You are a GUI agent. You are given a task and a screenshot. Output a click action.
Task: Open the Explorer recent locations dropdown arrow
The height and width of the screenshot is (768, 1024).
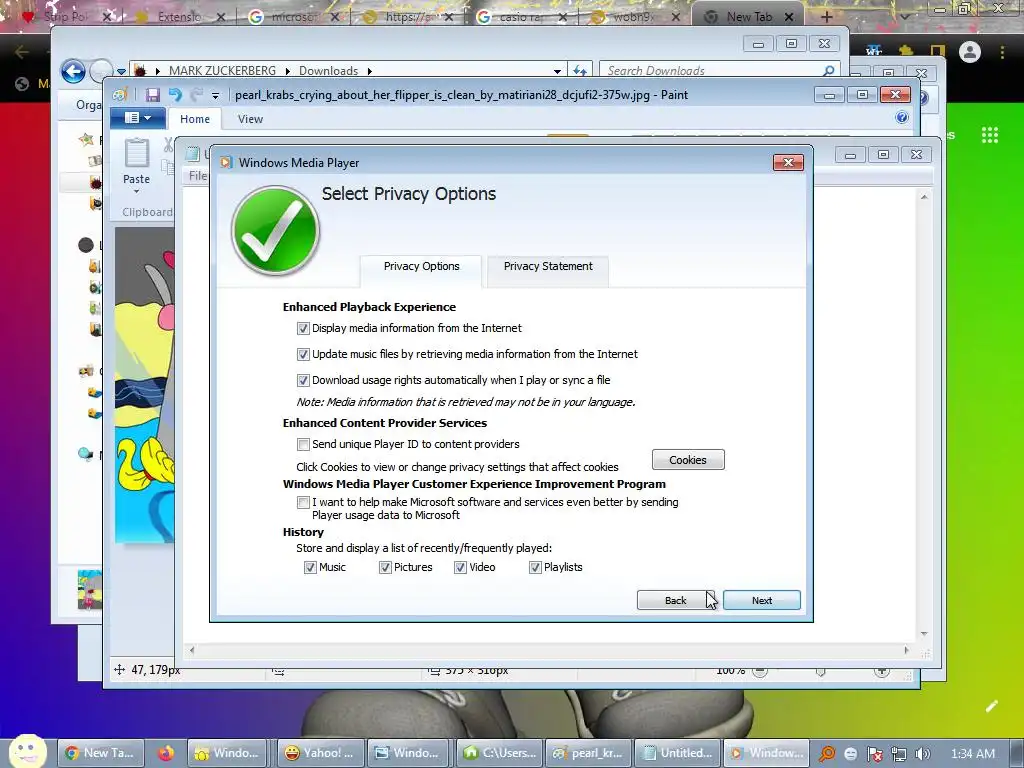tap(121, 71)
